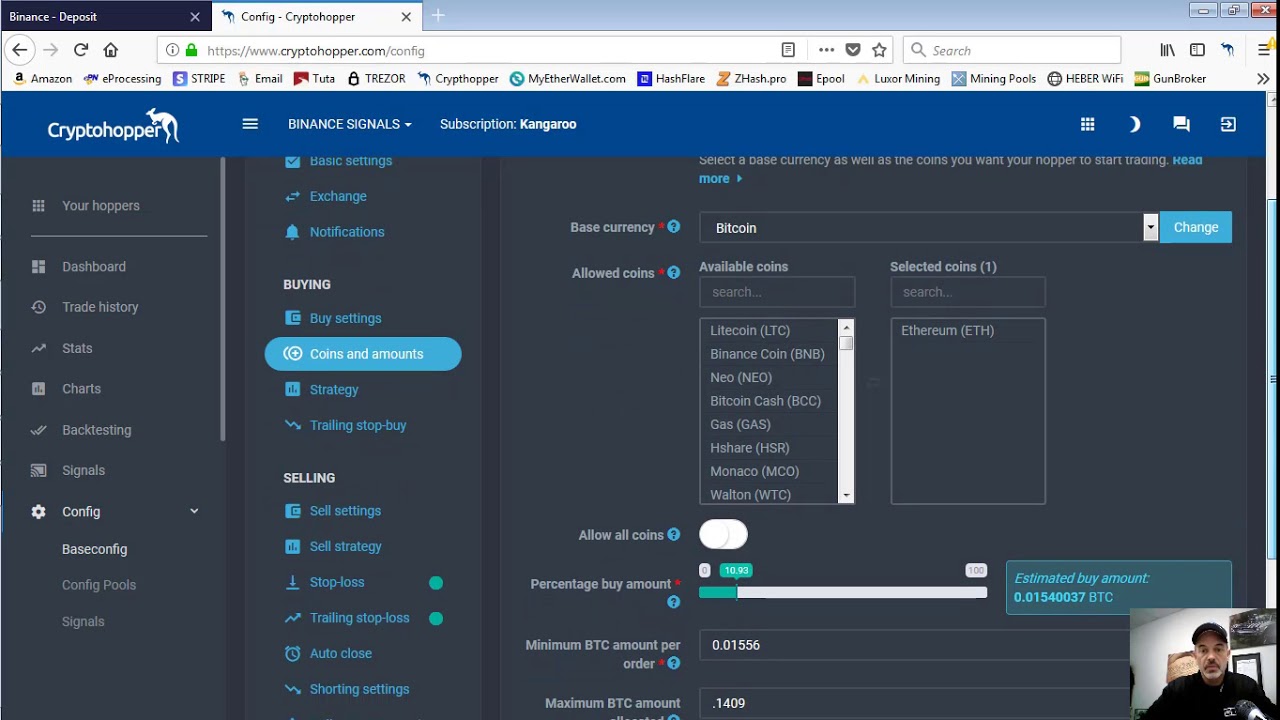The image size is (1280, 720).
Task: Select Baseconfig submenu item
Action: pyautogui.click(x=95, y=549)
